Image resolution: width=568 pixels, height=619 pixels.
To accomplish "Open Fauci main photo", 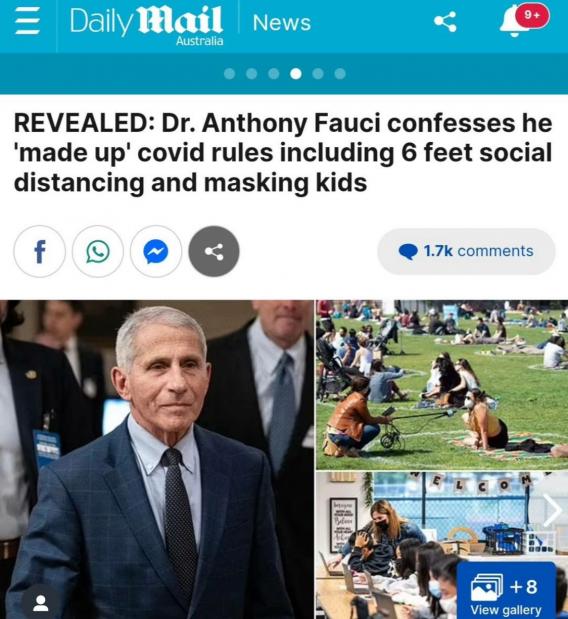I will click(157, 460).
